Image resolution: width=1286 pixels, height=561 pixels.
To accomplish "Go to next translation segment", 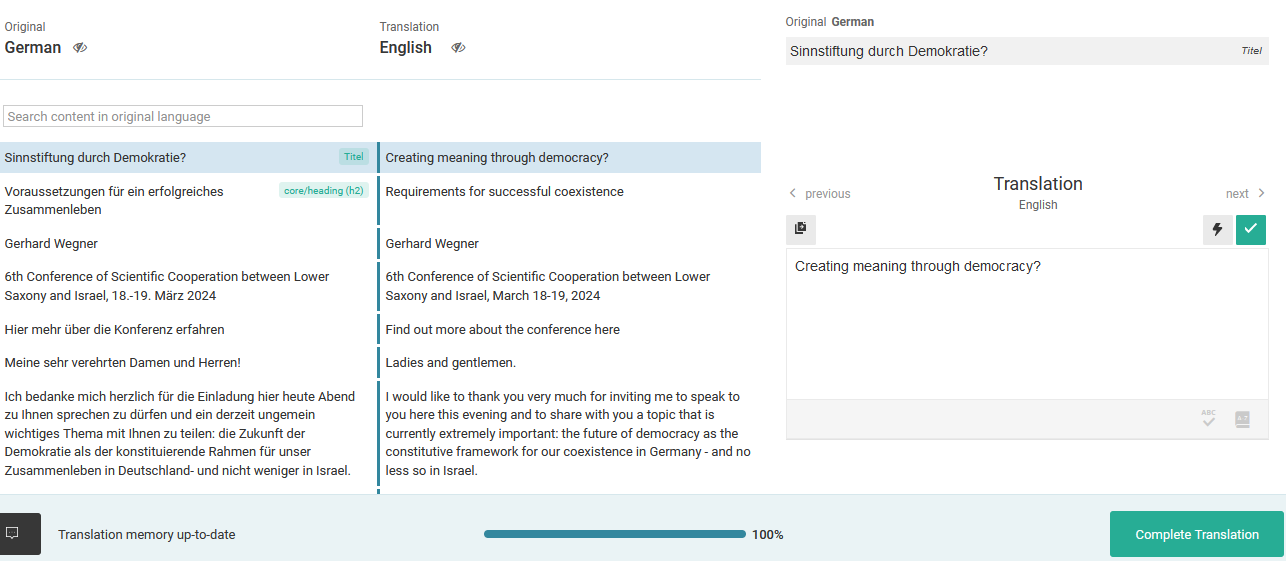I will (x=1246, y=193).
